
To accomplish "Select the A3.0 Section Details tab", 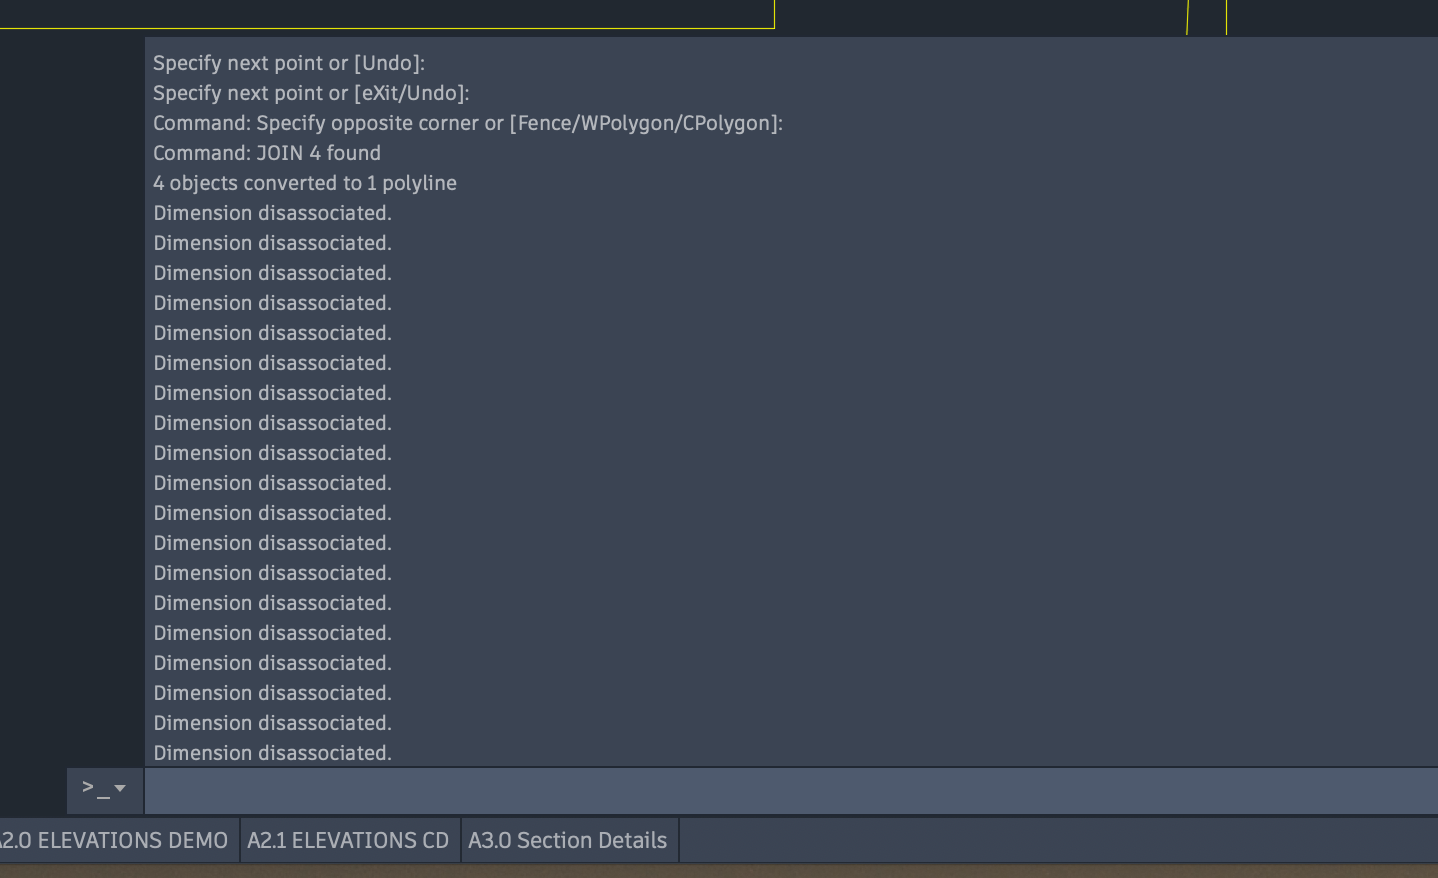I will pos(568,840).
